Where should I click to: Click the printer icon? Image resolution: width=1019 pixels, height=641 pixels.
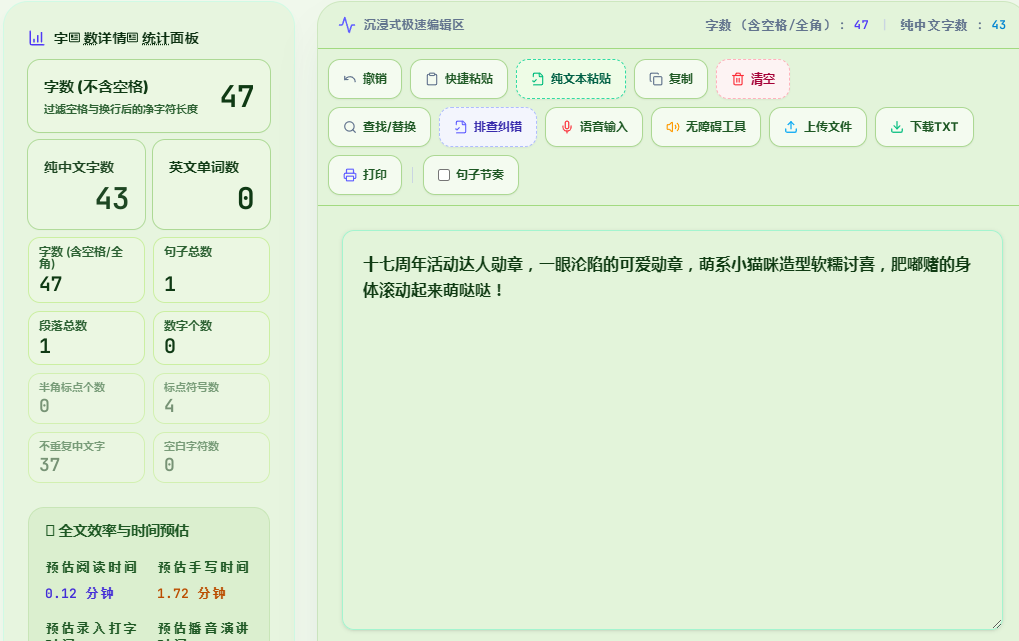point(350,176)
